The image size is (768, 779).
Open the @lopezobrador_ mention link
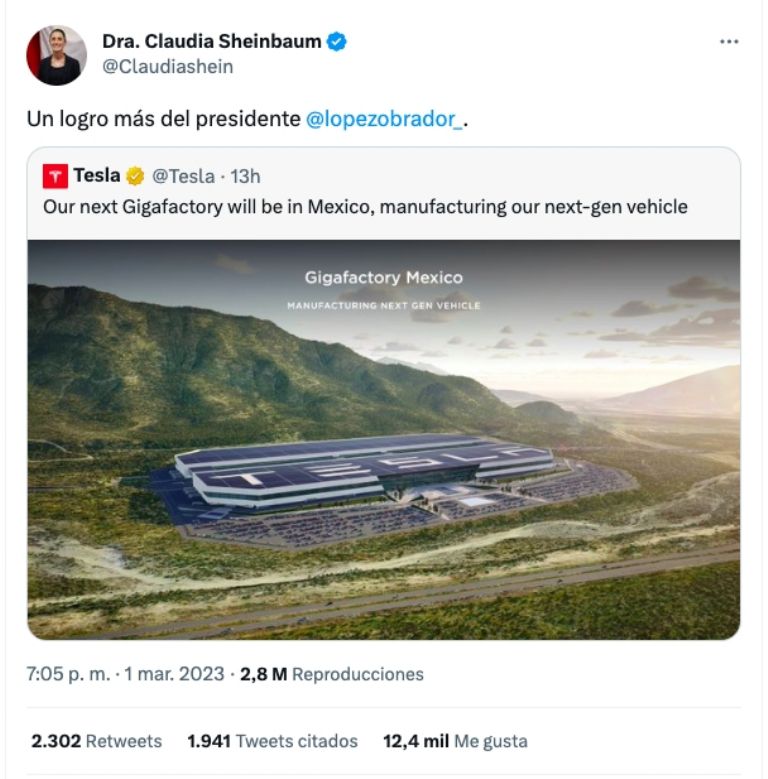pyautogui.click(x=384, y=118)
